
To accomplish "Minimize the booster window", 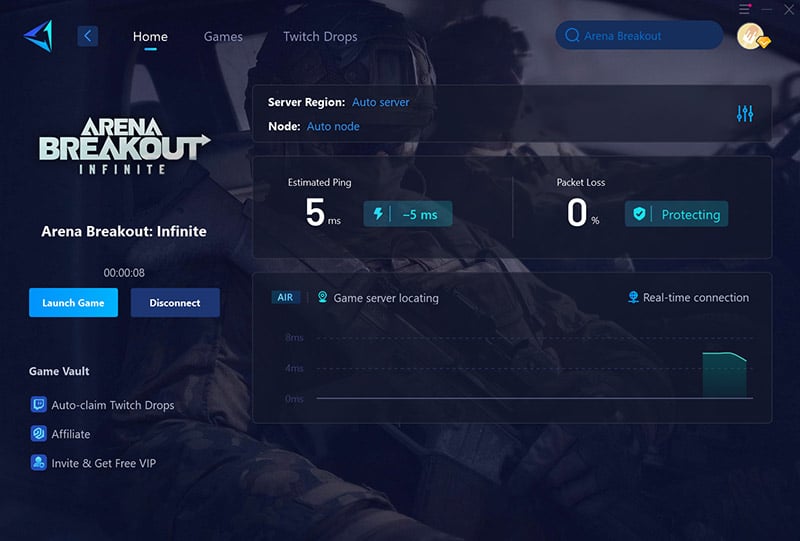I will click(766, 9).
